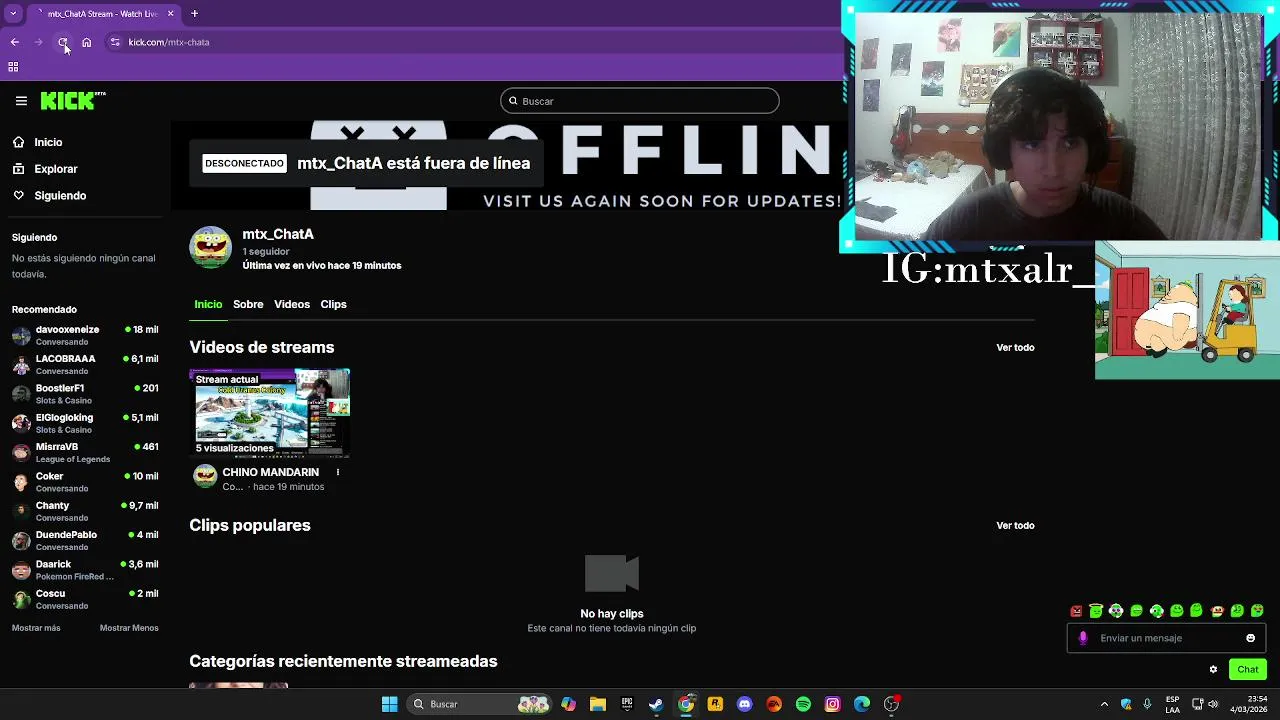This screenshot has width=1280, height=720.
Task: Open Siguiendo in the sidebar
Action: pos(60,195)
